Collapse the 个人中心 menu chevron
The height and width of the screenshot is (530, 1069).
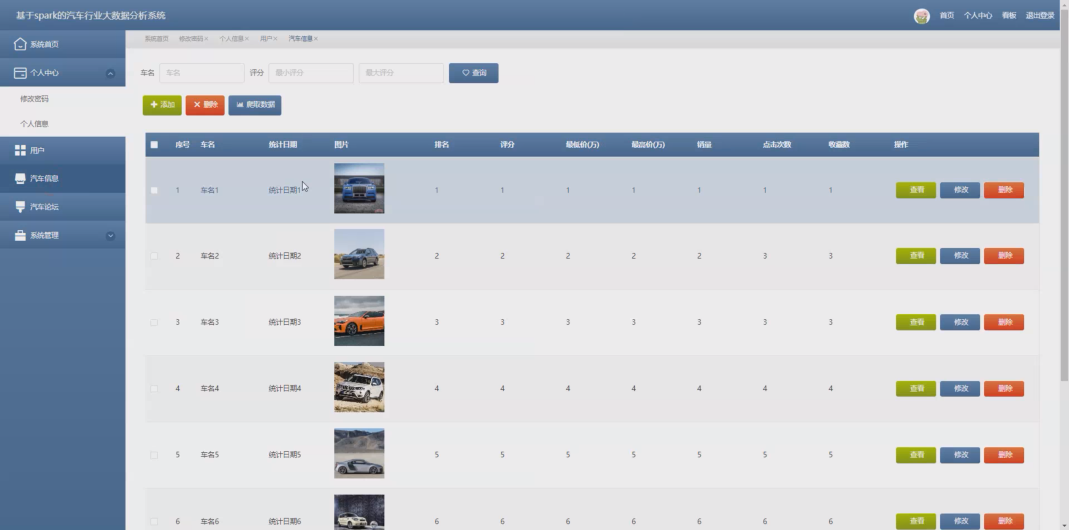tap(110, 74)
